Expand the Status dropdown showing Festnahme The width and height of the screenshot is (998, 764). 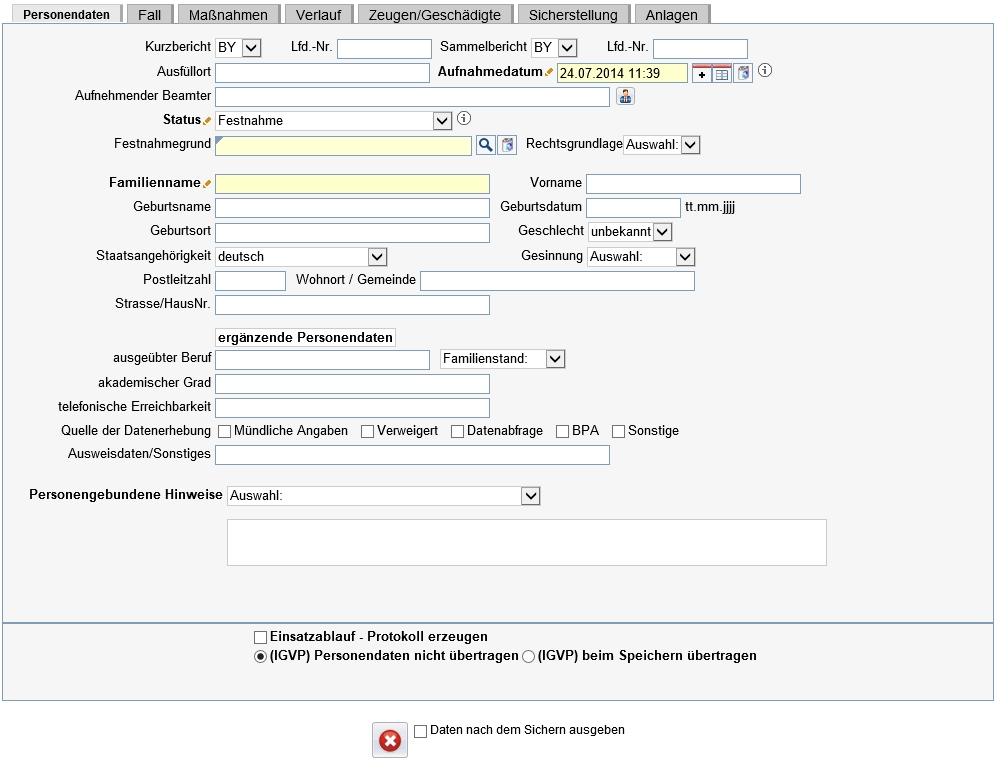334,120
